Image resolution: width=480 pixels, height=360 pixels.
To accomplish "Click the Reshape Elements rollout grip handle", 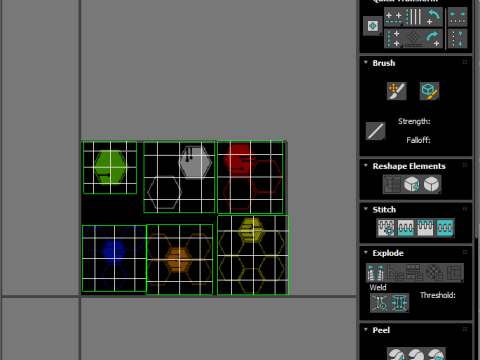I will [x=465, y=165].
